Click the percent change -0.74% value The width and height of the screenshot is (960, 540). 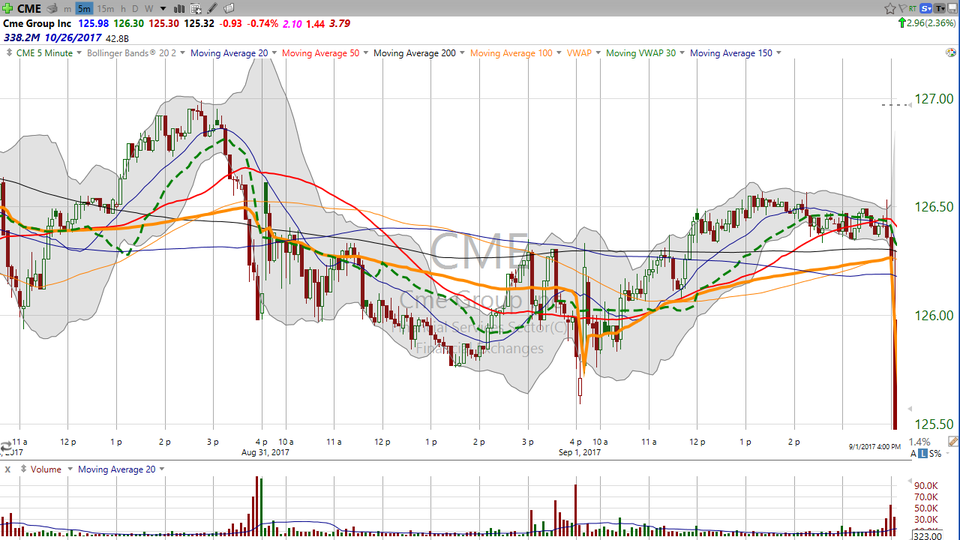(263, 23)
